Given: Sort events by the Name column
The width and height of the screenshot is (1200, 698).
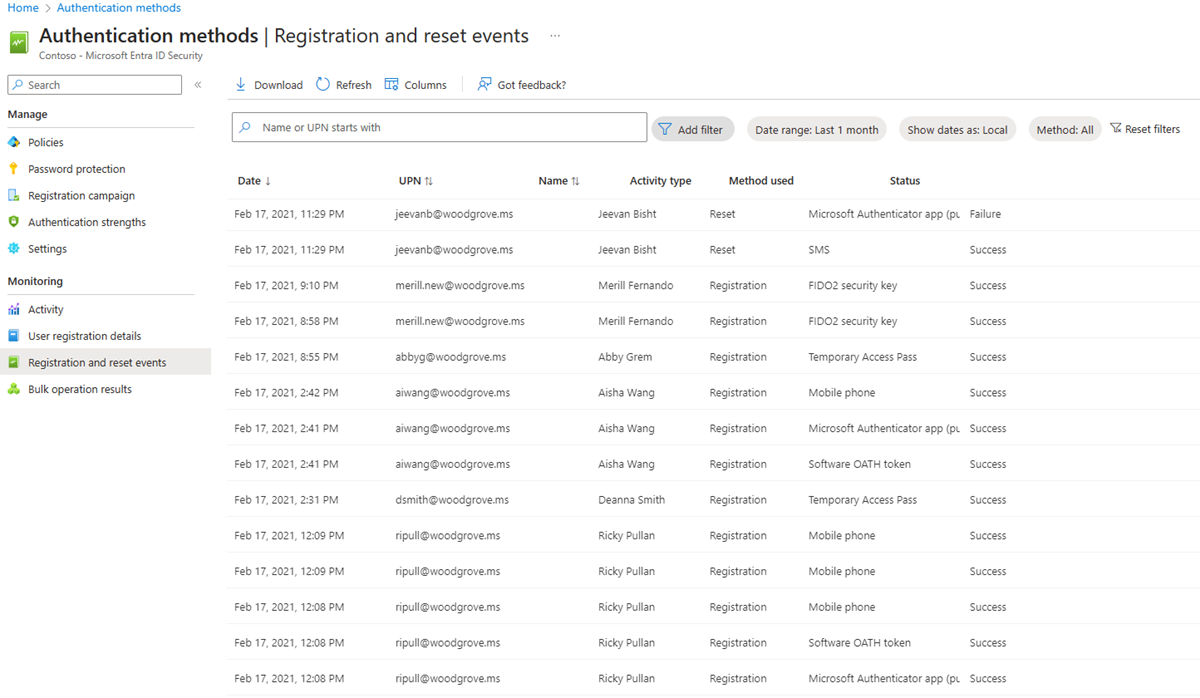Looking at the screenshot, I should pos(558,180).
